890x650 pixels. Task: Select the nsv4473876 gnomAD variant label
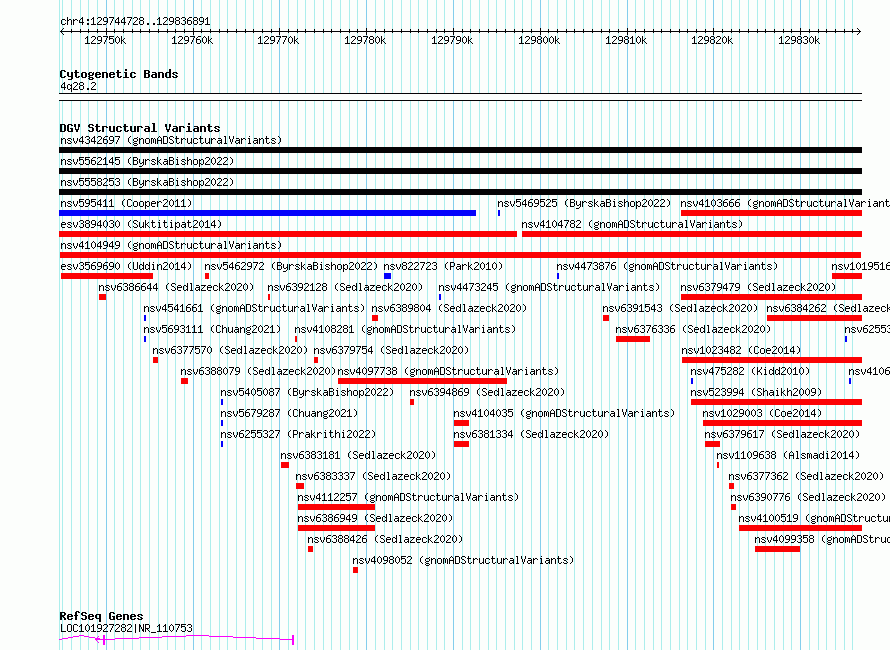(x=667, y=266)
